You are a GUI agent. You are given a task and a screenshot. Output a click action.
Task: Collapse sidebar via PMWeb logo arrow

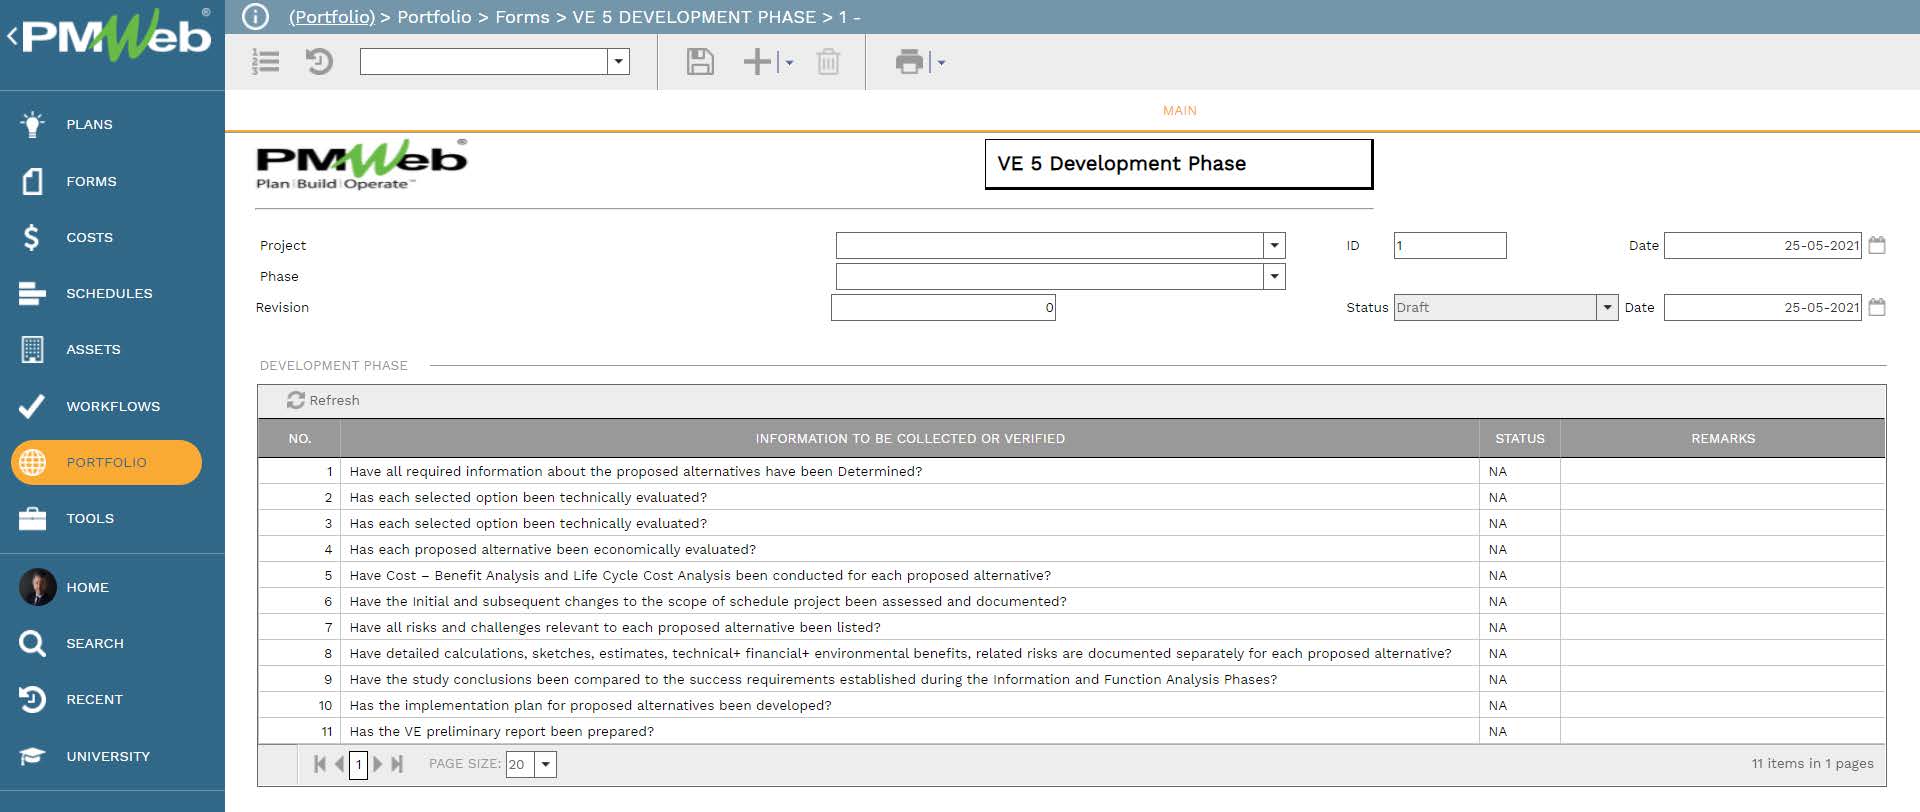coord(12,37)
